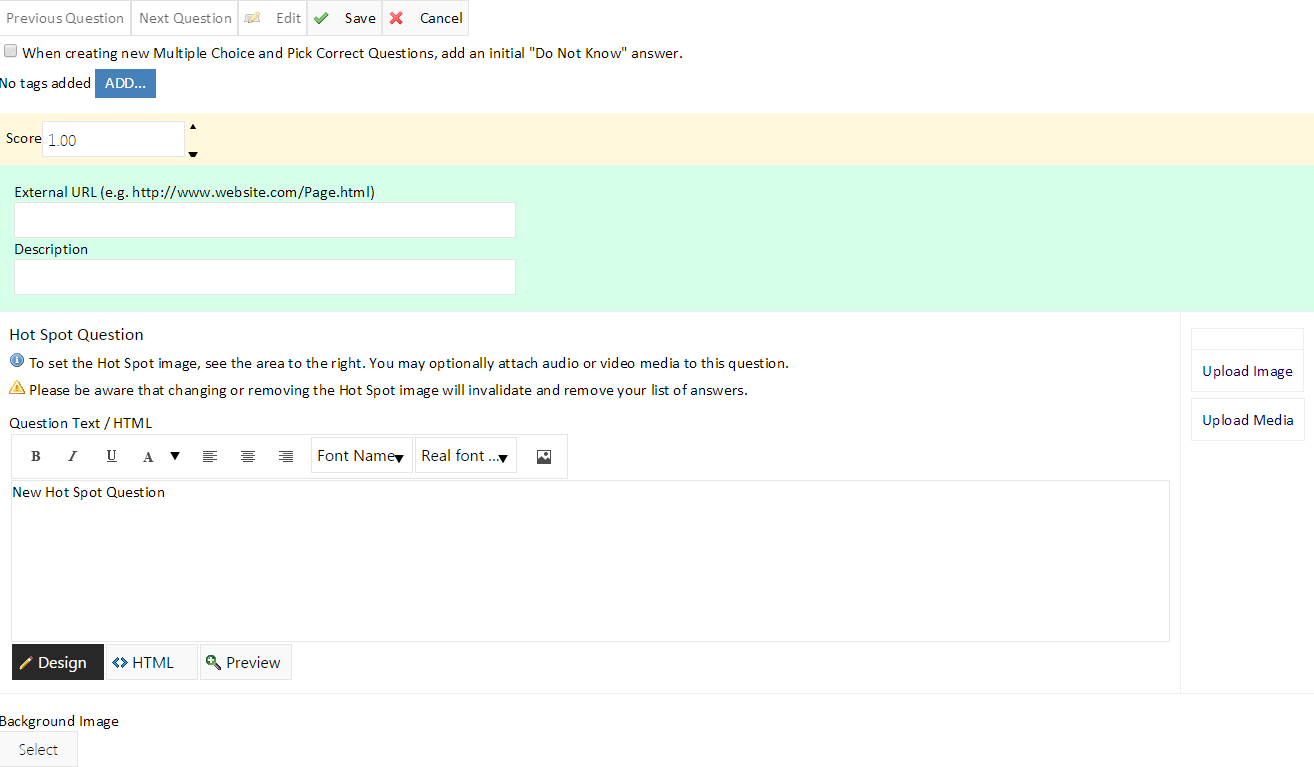Screen dimensions: 1314x767
Task: Open the font color dropdown arrow
Action: point(175,456)
